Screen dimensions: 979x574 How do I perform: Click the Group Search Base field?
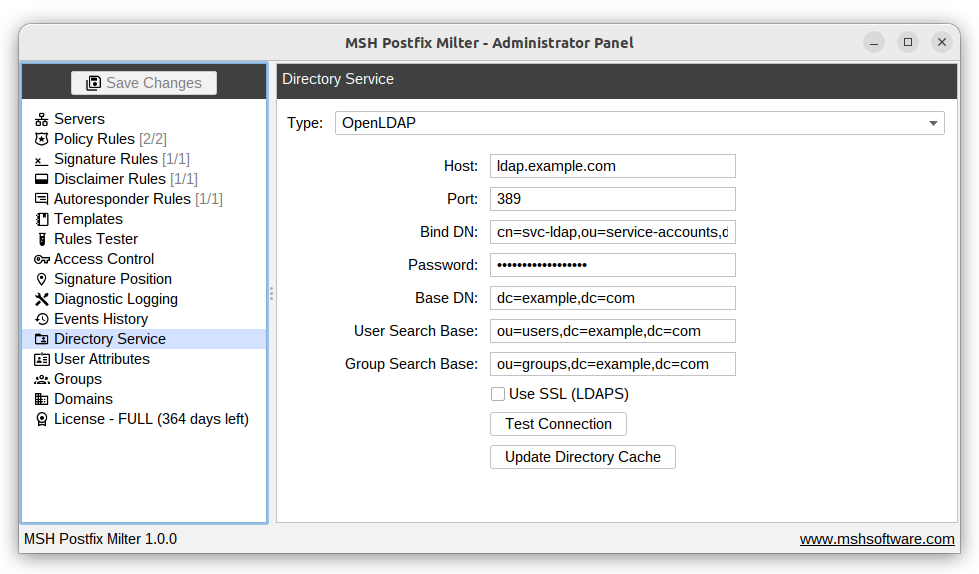coord(612,364)
